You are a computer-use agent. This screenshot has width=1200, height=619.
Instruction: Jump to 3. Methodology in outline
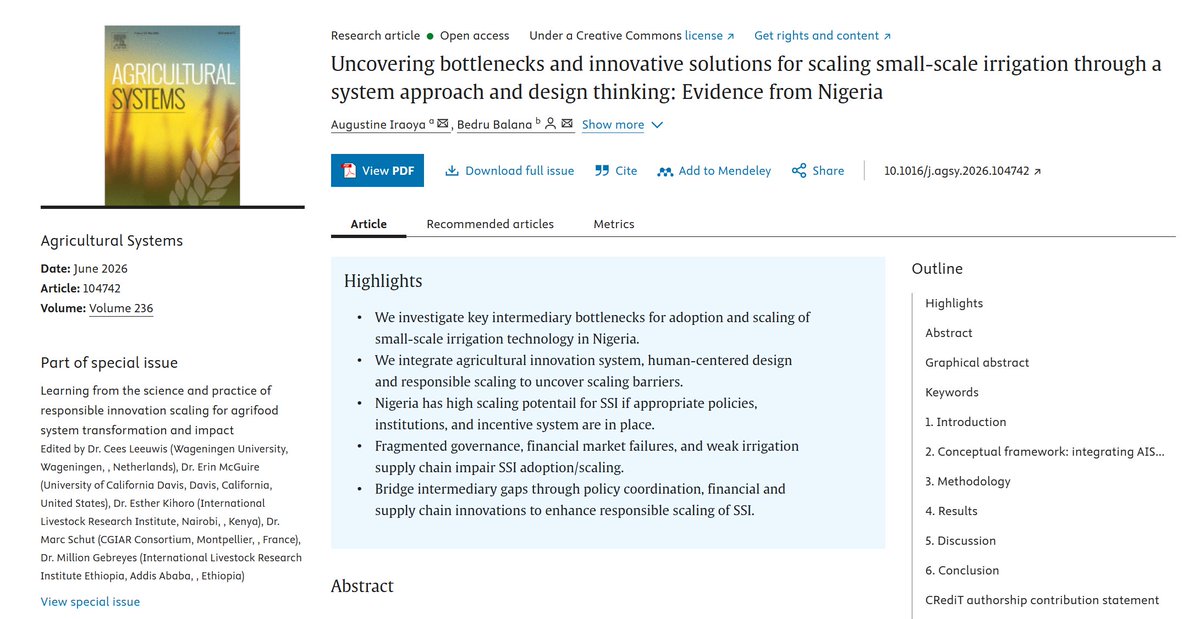(968, 482)
